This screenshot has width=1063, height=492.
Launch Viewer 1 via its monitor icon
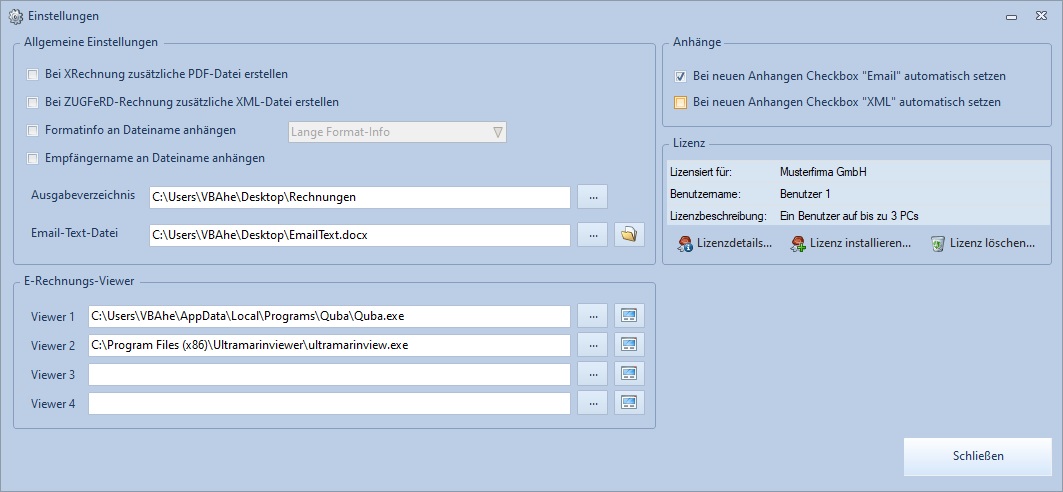coord(629,316)
